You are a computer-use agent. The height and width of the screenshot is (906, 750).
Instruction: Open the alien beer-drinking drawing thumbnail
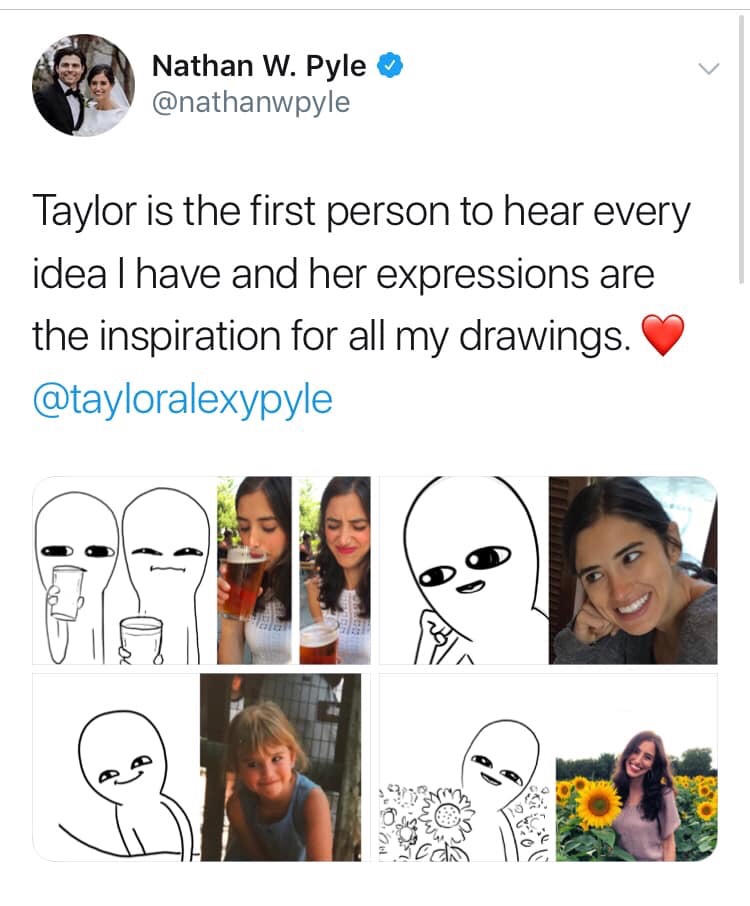coord(124,570)
